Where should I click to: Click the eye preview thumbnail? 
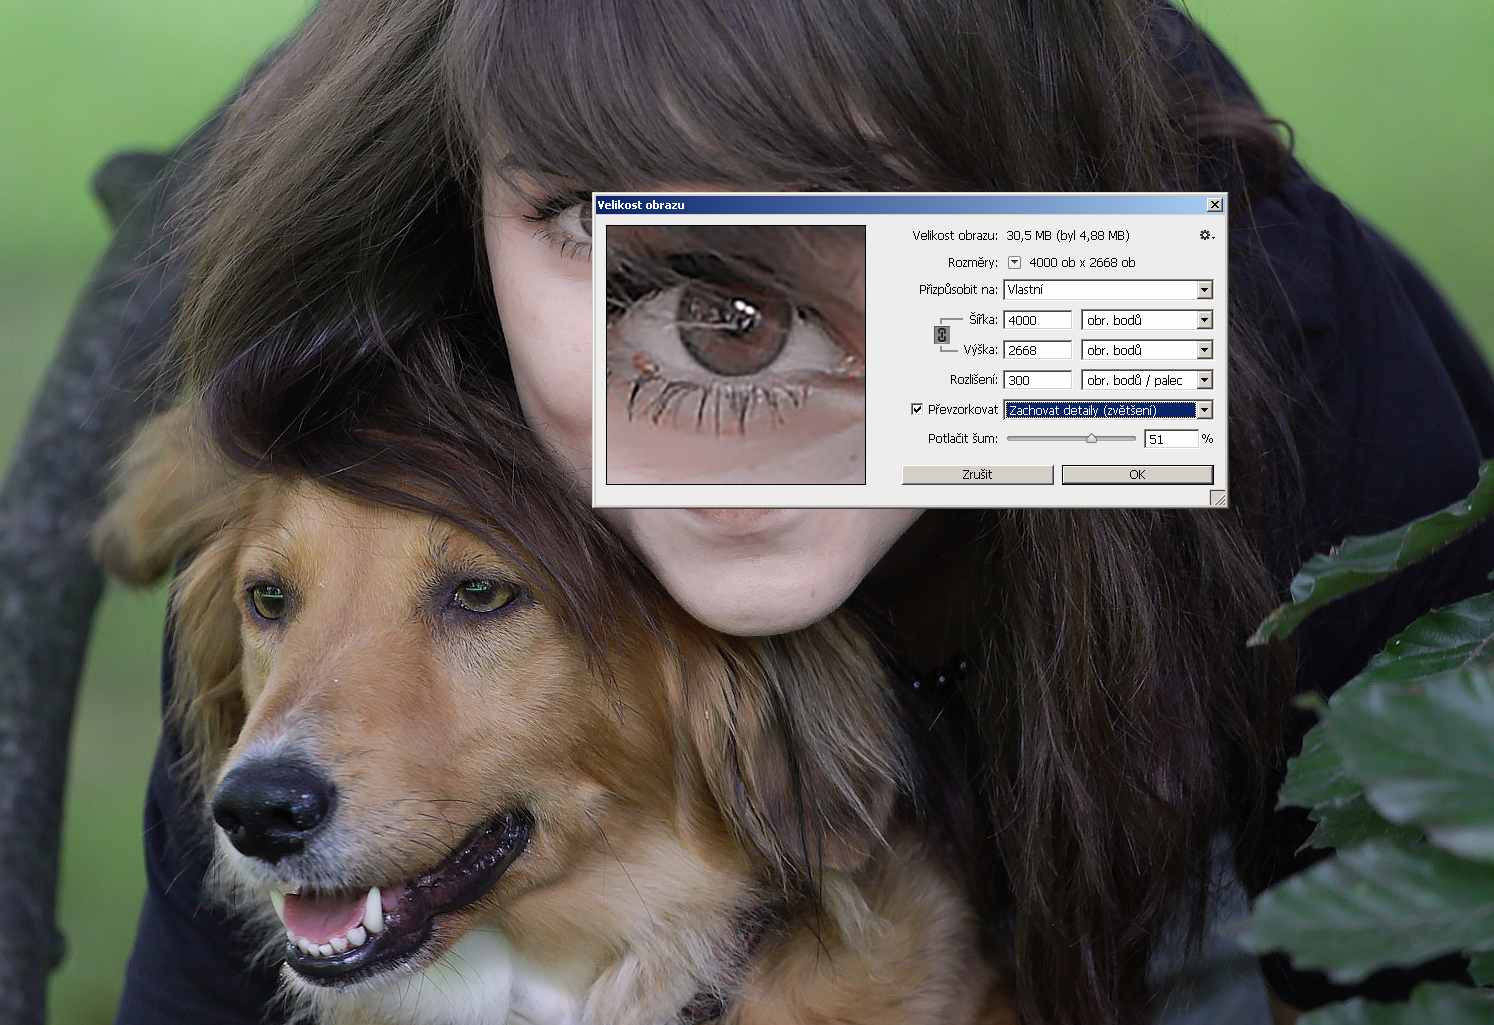tap(735, 354)
